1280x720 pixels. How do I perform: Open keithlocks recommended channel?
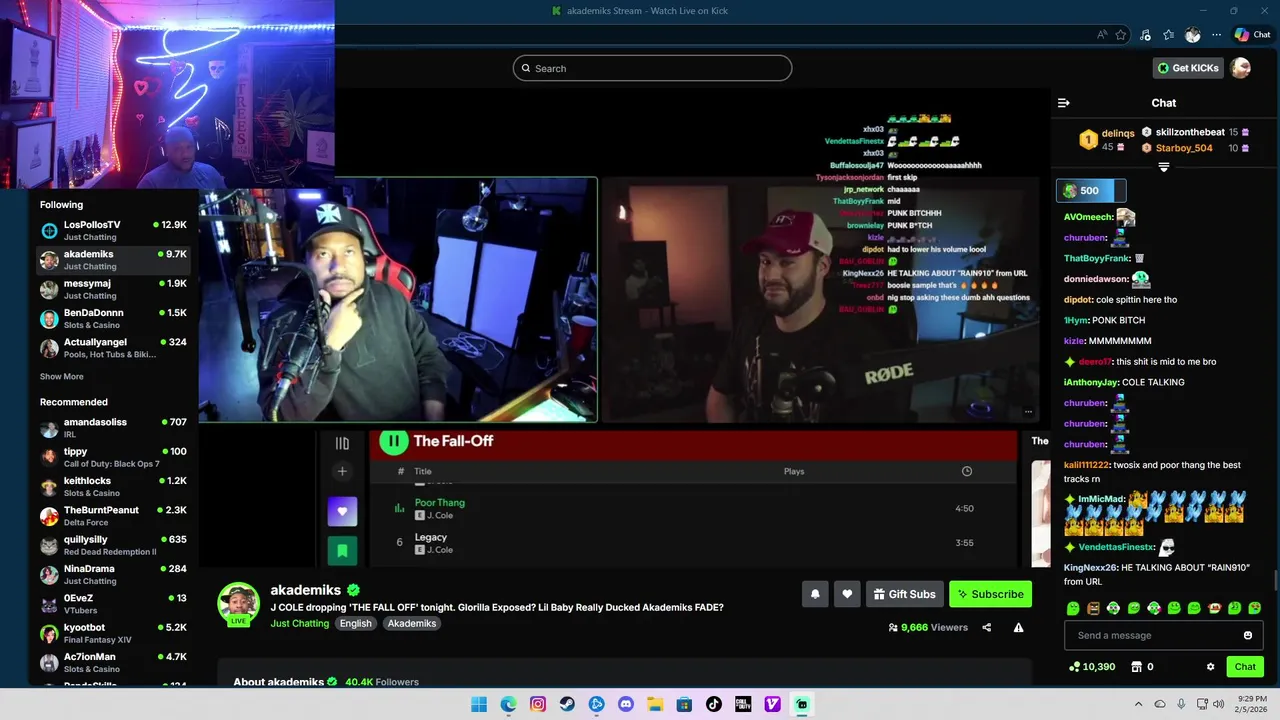[113, 486]
